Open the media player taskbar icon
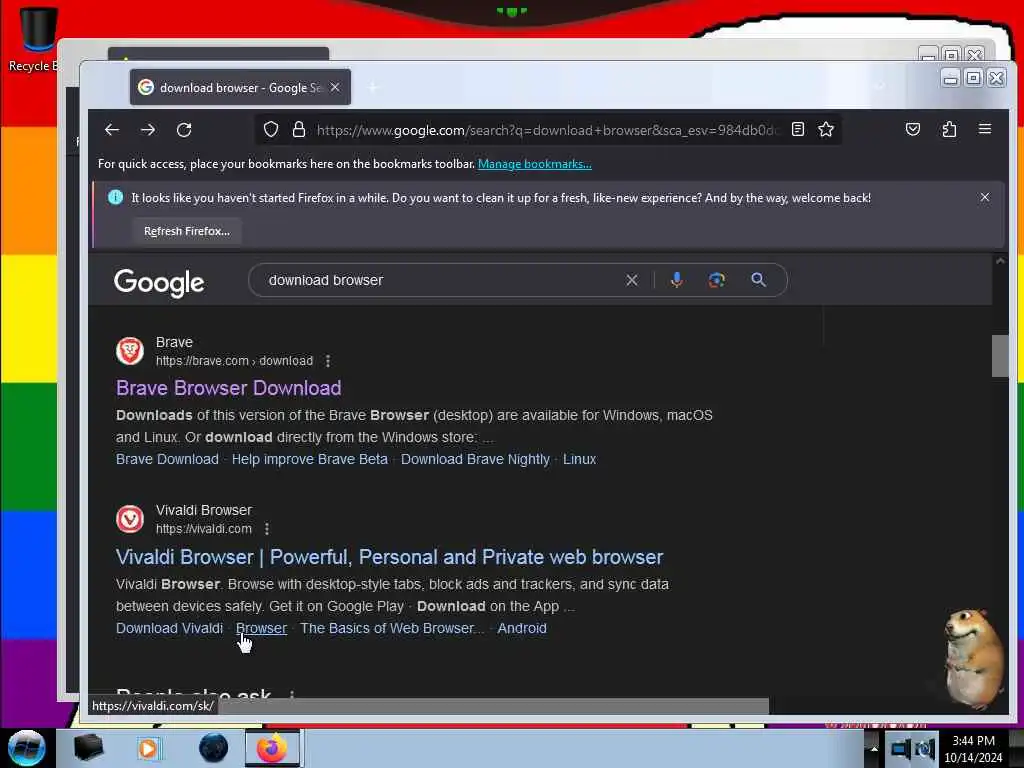Viewport: 1024px width, 768px height. point(148,748)
